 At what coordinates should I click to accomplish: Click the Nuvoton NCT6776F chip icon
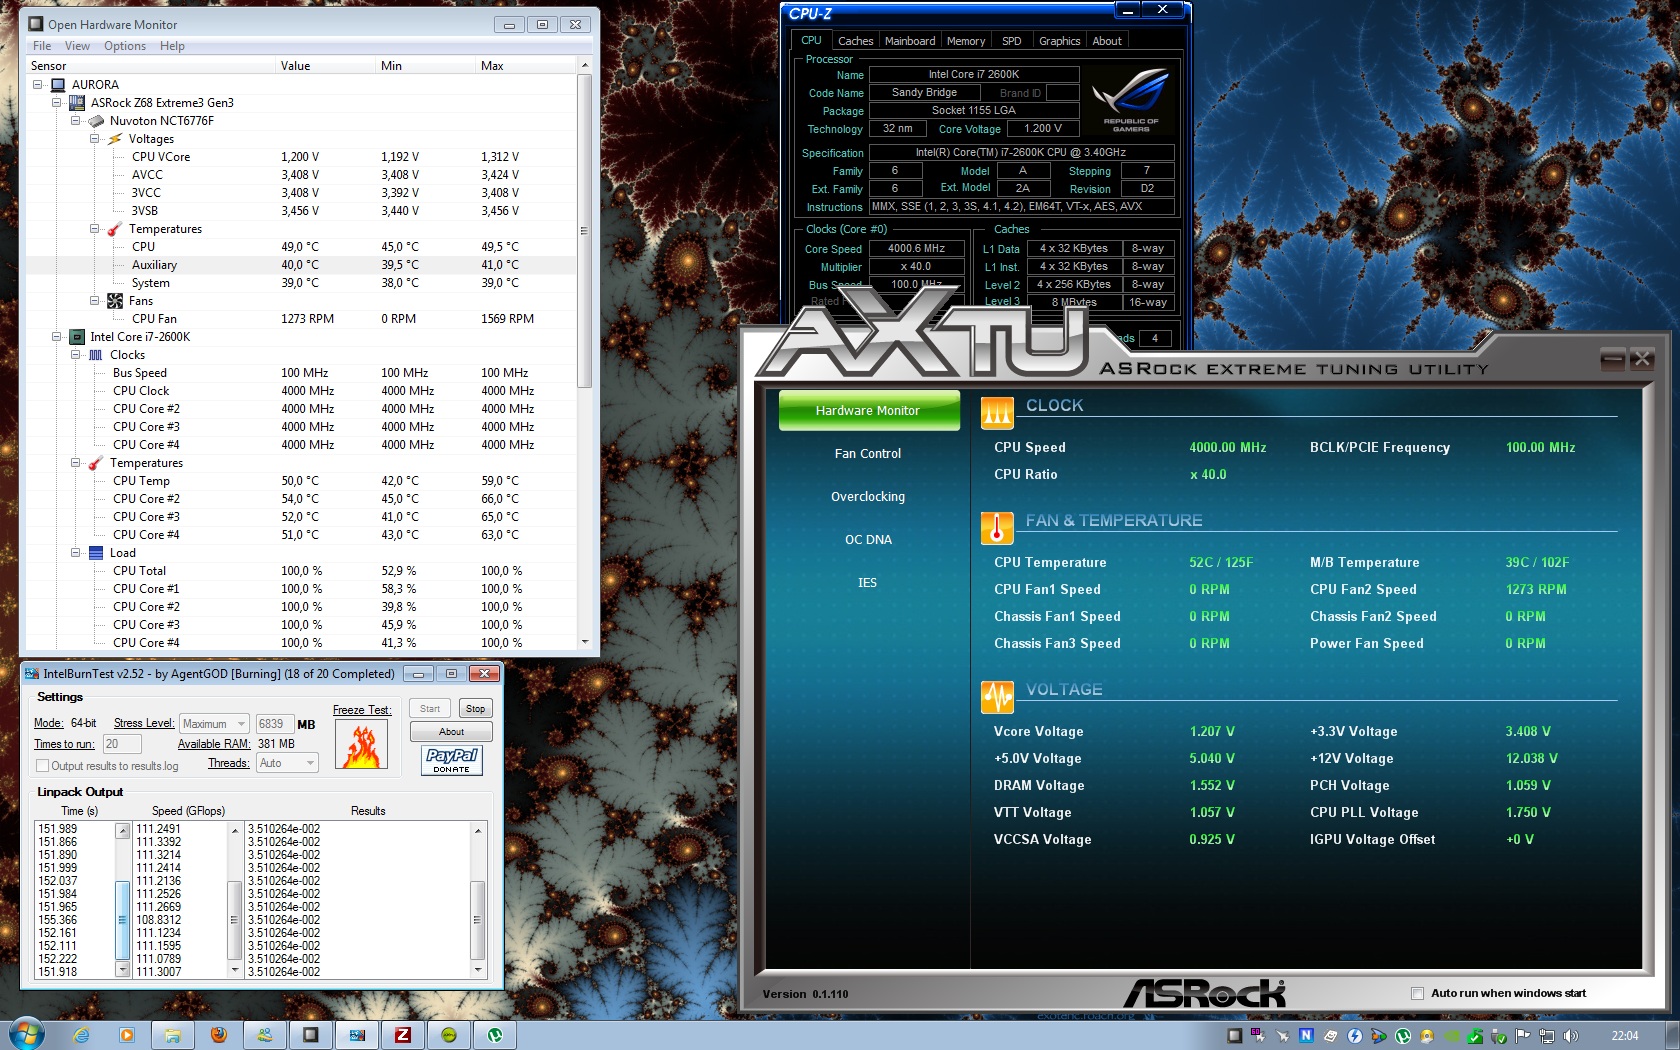pyautogui.click(x=96, y=121)
